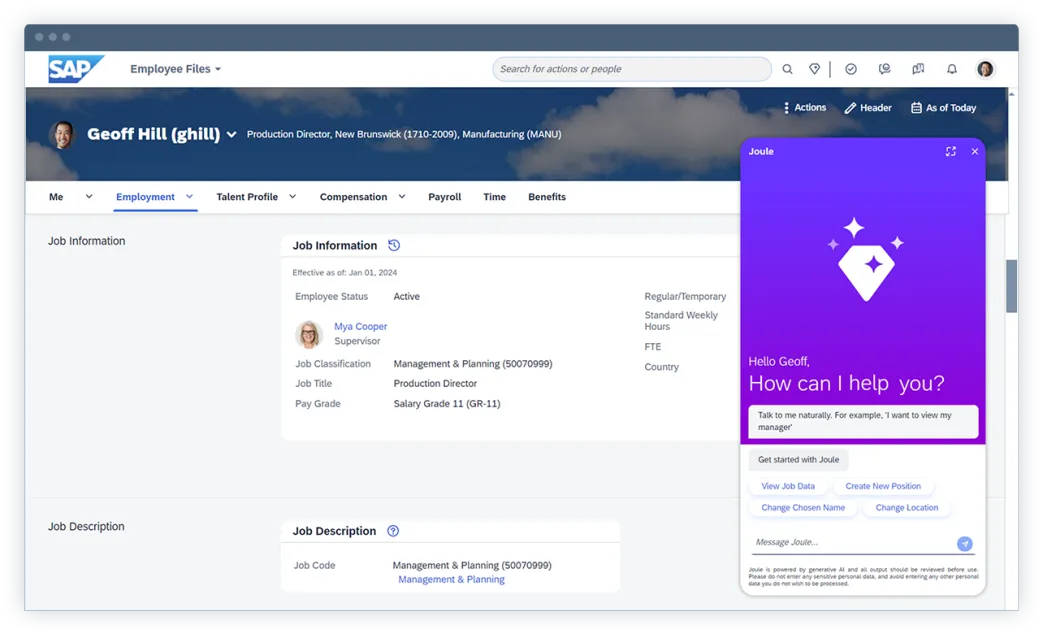Expand the Compensation tab chevron
The width and height of the screenshot is (1043, 634).
pyautogui.click(x=402, y=197)
